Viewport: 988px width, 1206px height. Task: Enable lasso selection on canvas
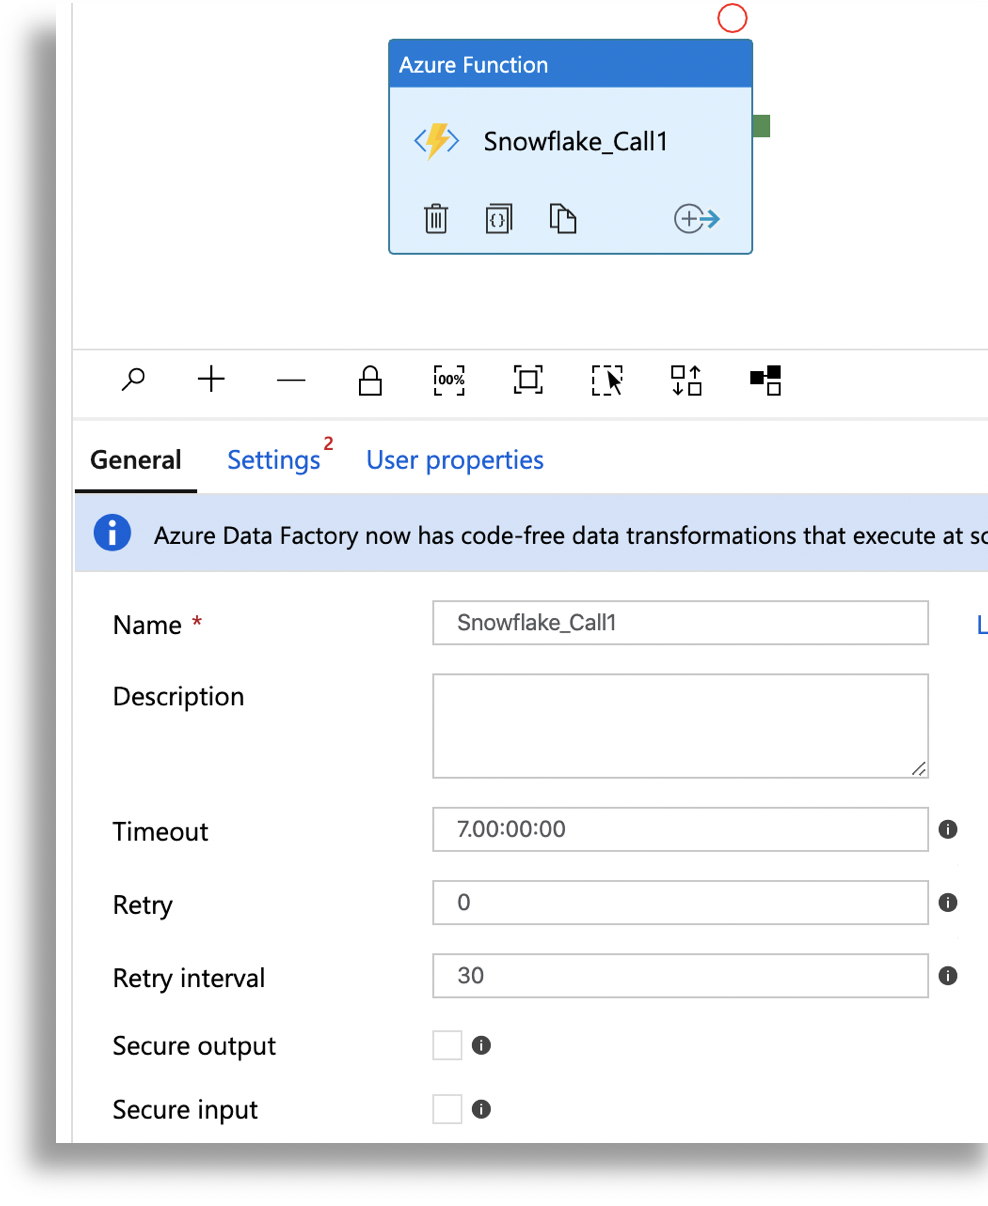tap(607, 380)
